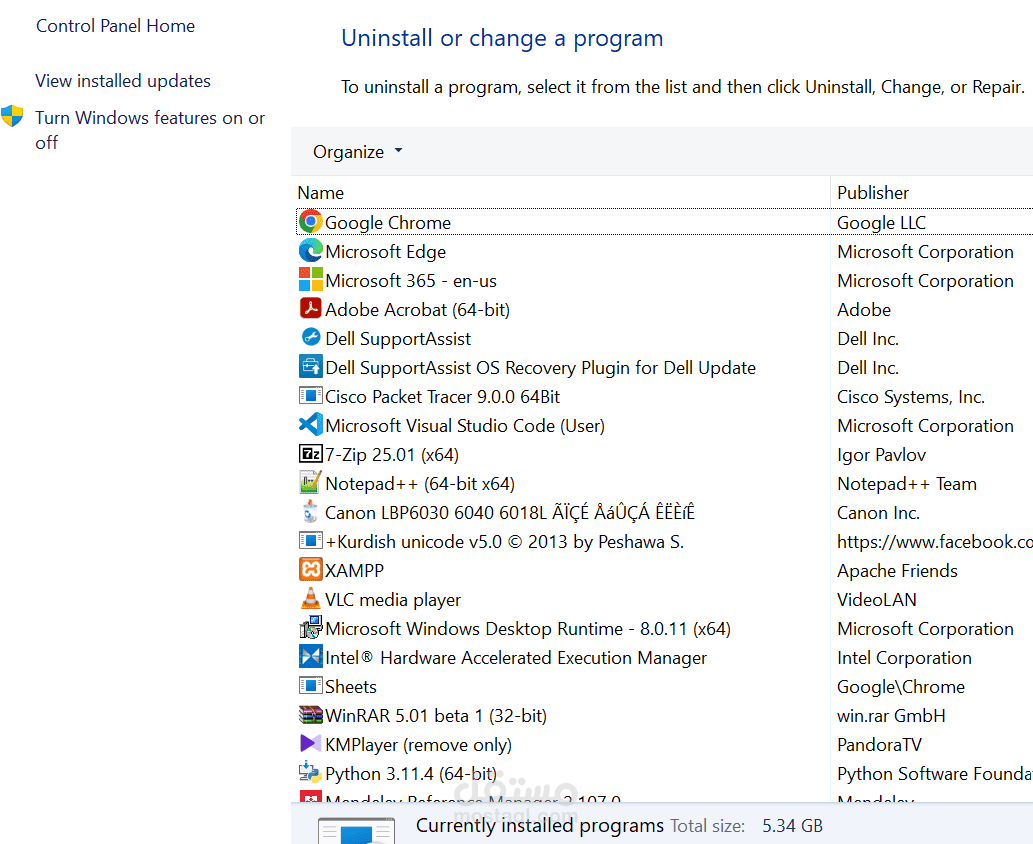Select WinRAR 5.01 beta 1 (32-bit) entry
Viewport: 1033px width, 844px height.
(436, 716)
